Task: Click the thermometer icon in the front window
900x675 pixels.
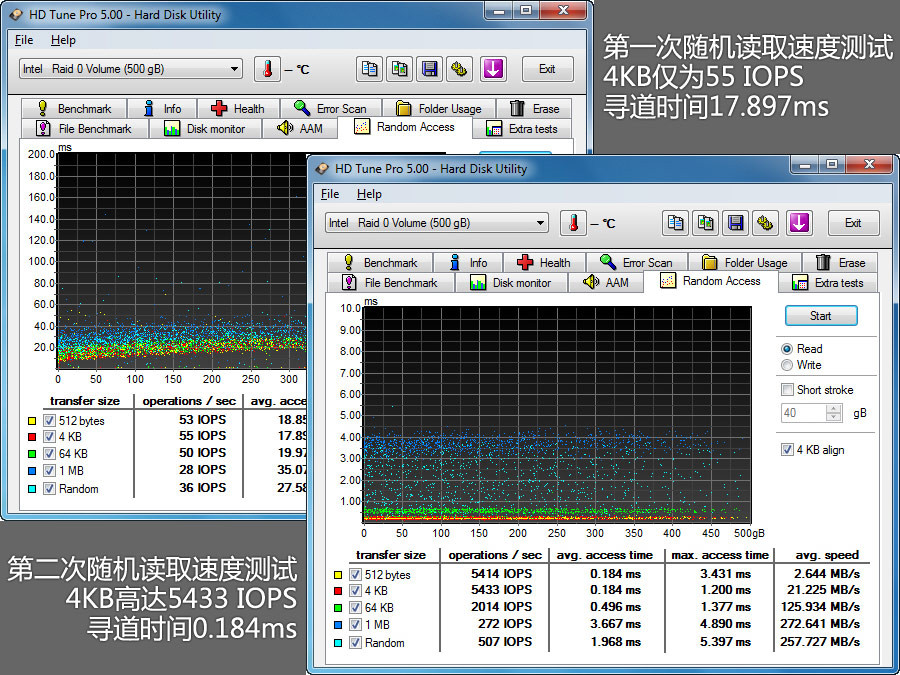Action: [573, 223]
